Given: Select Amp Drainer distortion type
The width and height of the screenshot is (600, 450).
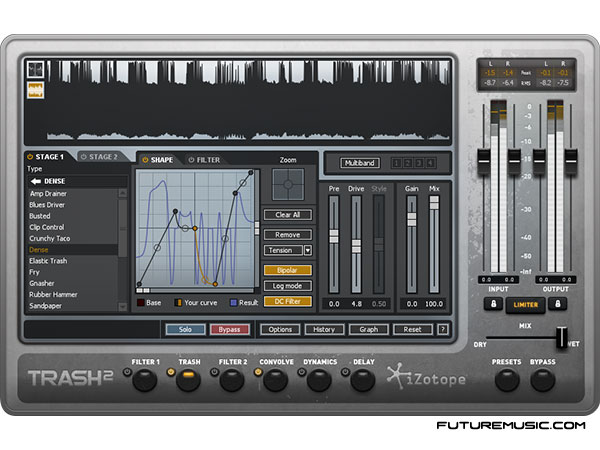Looking at the screenshot, I should pos(72,194).
